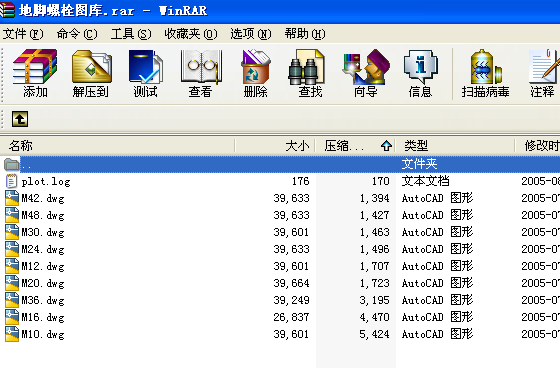Click file name text M10.dwg
The height and width of the screenshot is (368, 560).
point(43,334)
